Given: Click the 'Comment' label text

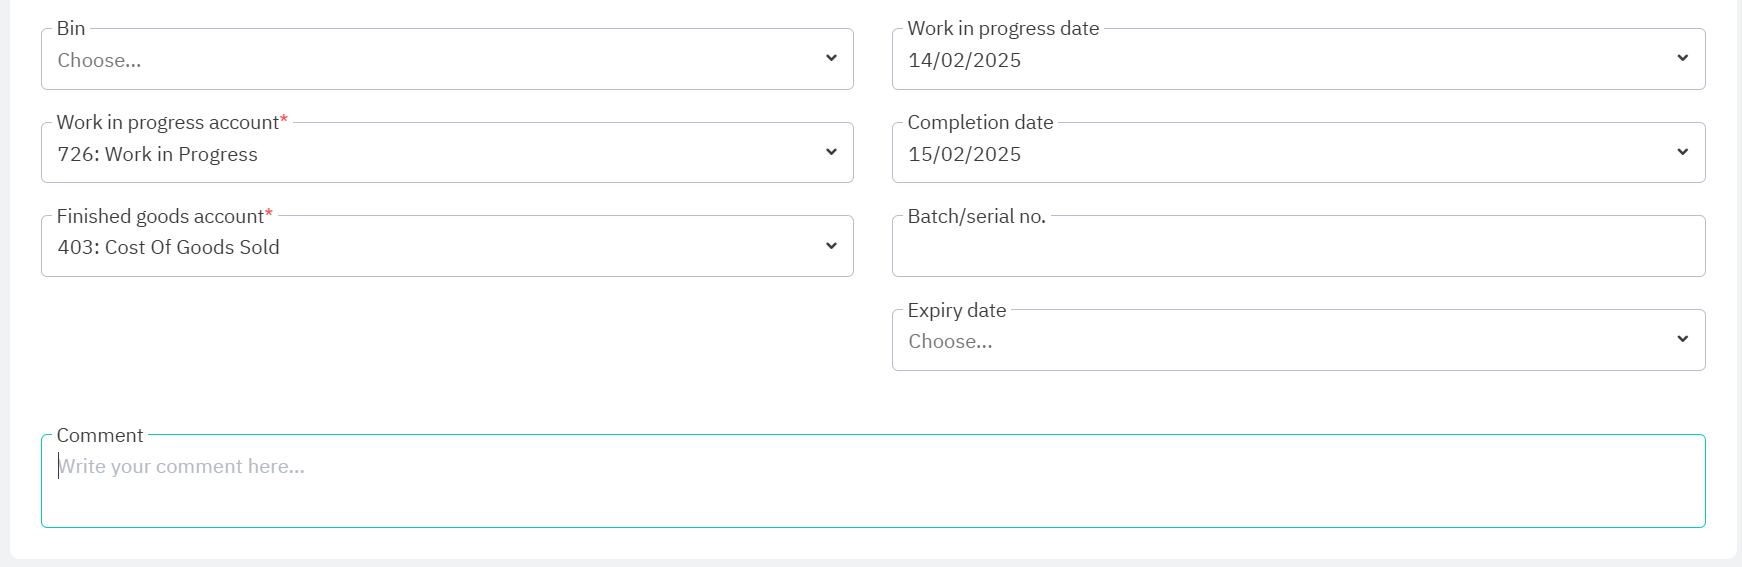Looking at the screenshot, I should point(100,436).
